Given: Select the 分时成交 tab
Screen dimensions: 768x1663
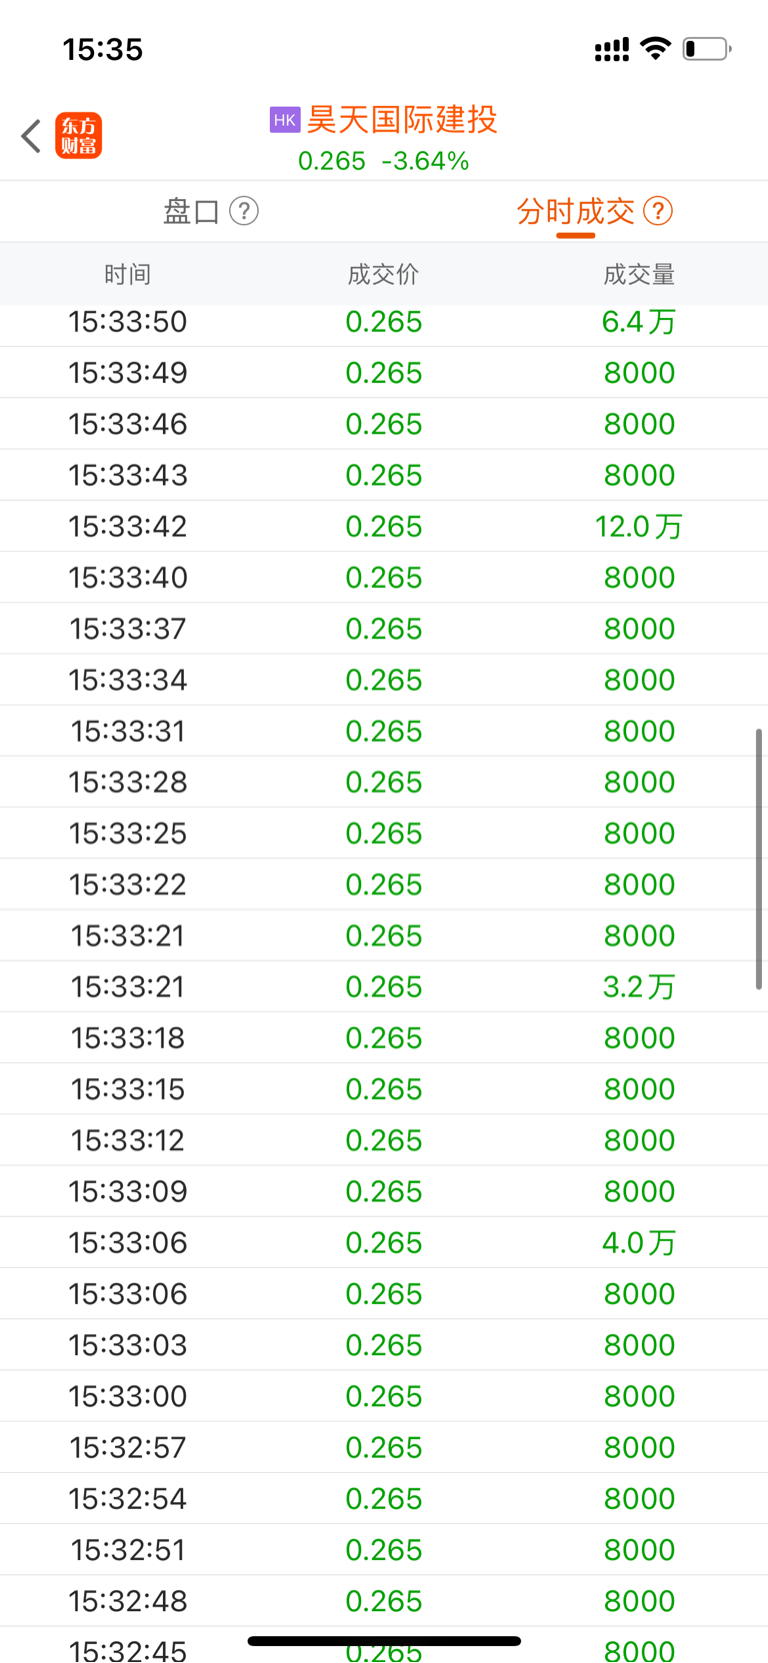Looking at the screenshot, I should coord(575,211).
